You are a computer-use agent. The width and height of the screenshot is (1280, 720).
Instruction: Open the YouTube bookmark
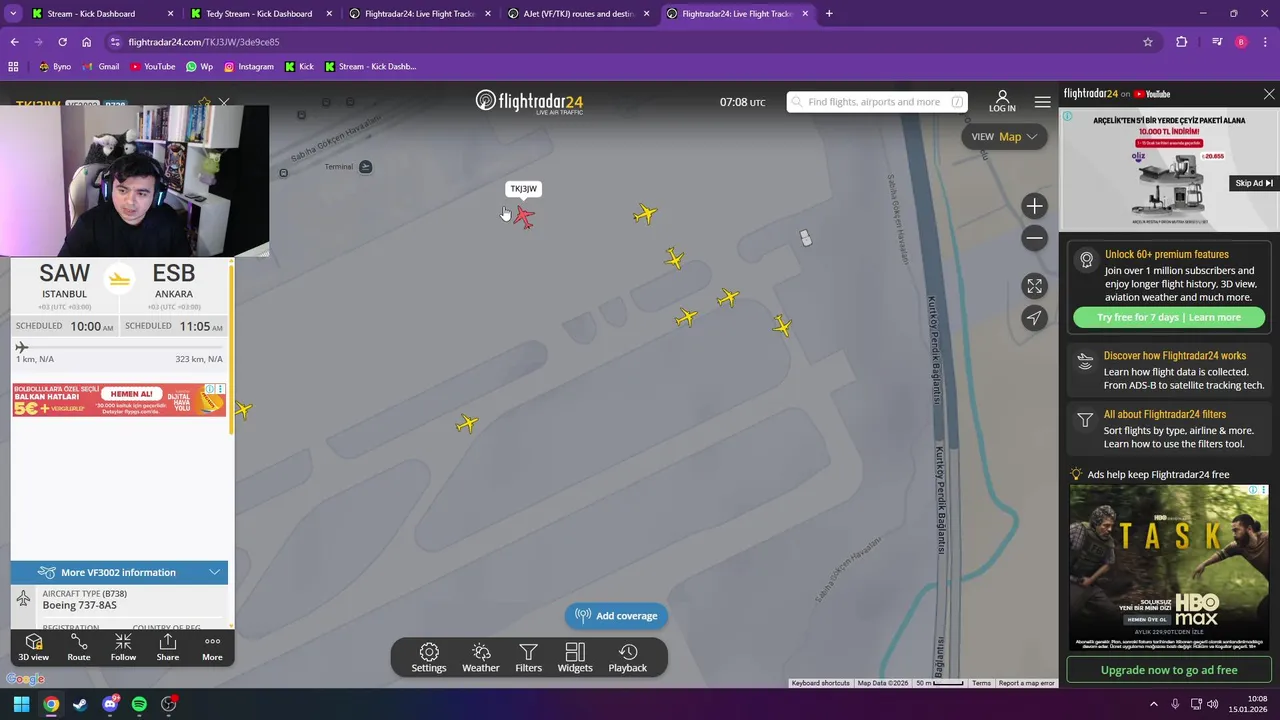point(151,66)
